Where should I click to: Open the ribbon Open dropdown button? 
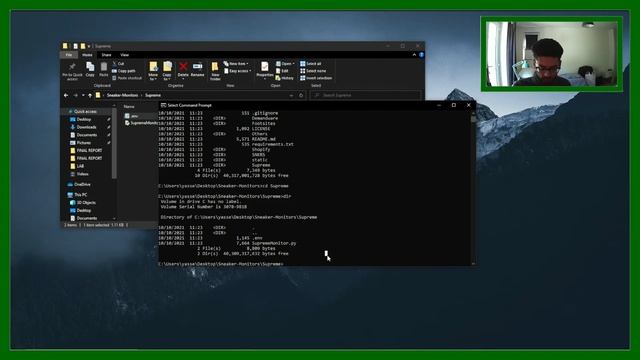pos(285,64)
